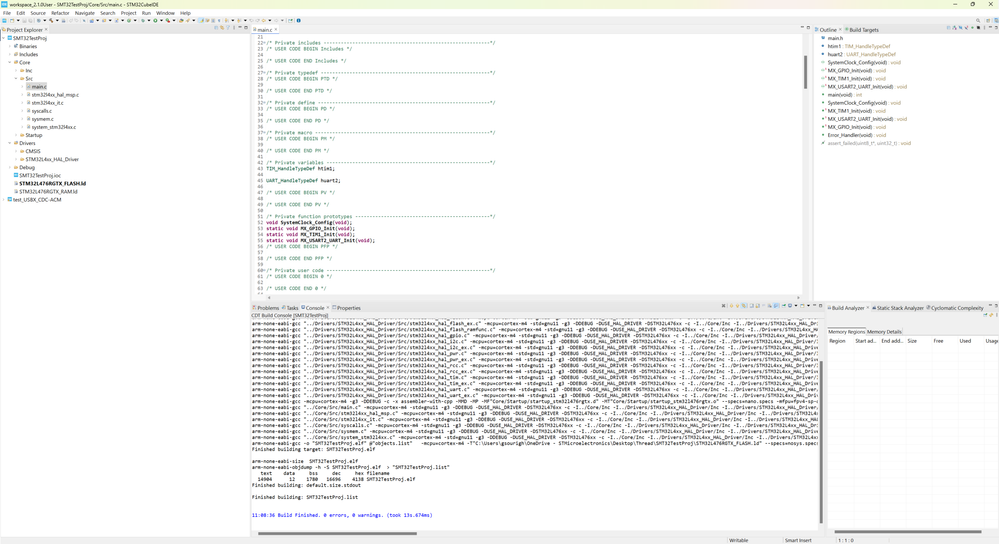This screenshot has width=999, height=544.
Task: Select stm32l4xx_hal_msp.c in Project Explorer
Action: tap(55, 95)
